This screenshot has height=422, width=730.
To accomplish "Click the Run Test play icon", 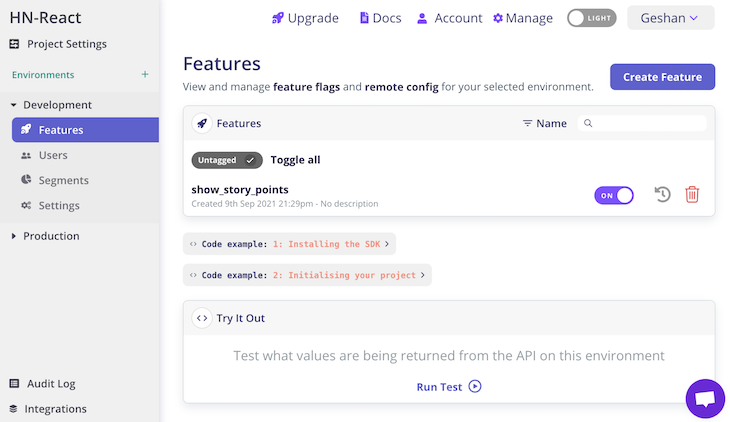I will pyautogui.click(x=475, y=387).
